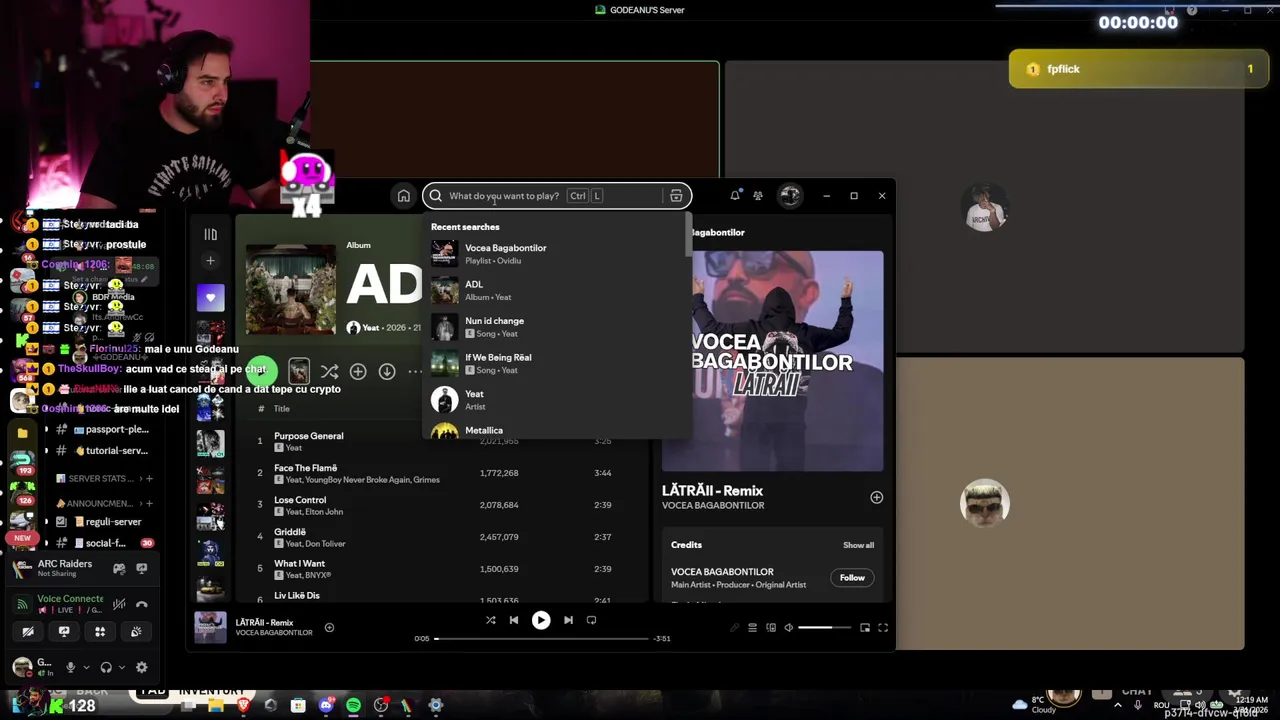Open Connect to a device

click(x=770, y=628)
